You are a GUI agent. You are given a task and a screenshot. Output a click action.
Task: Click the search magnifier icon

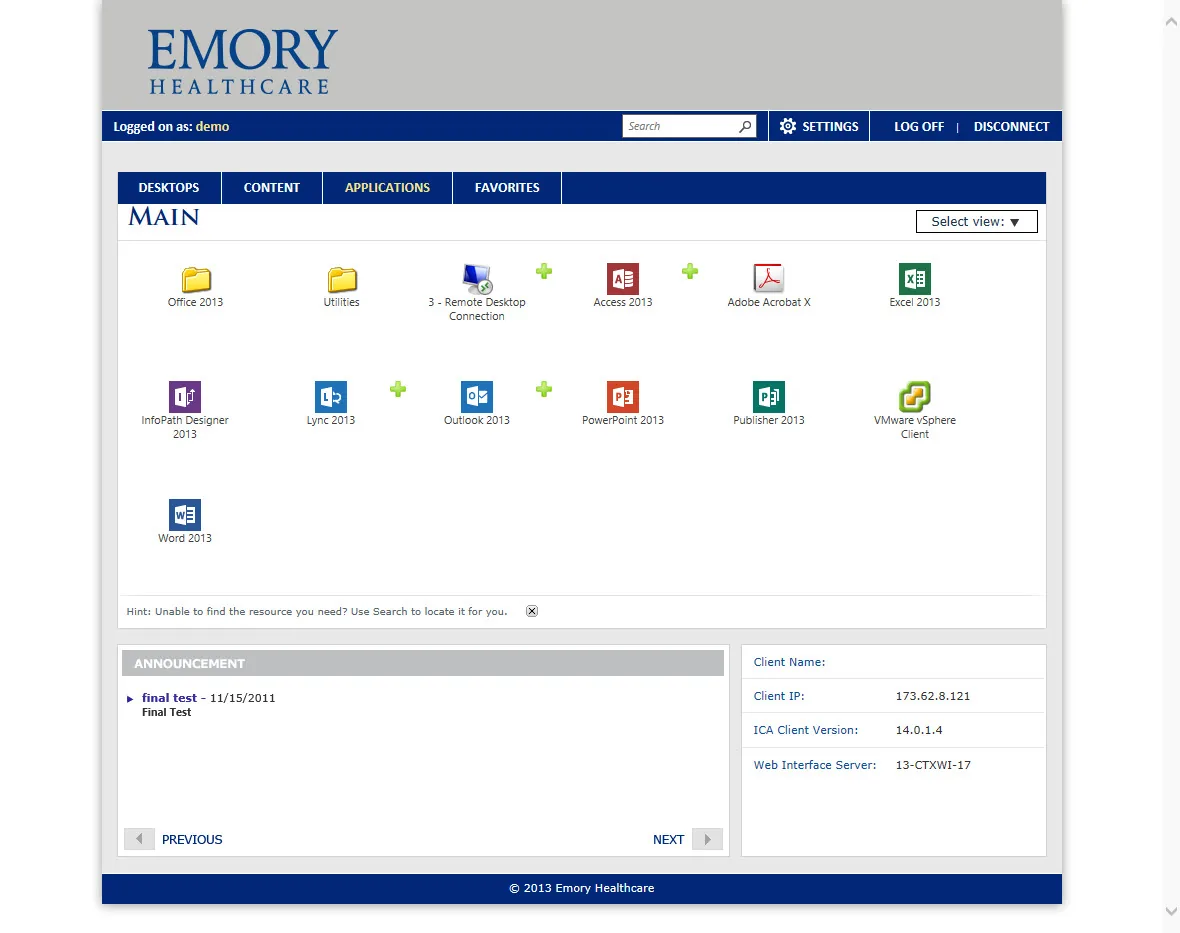pos(745,126)
